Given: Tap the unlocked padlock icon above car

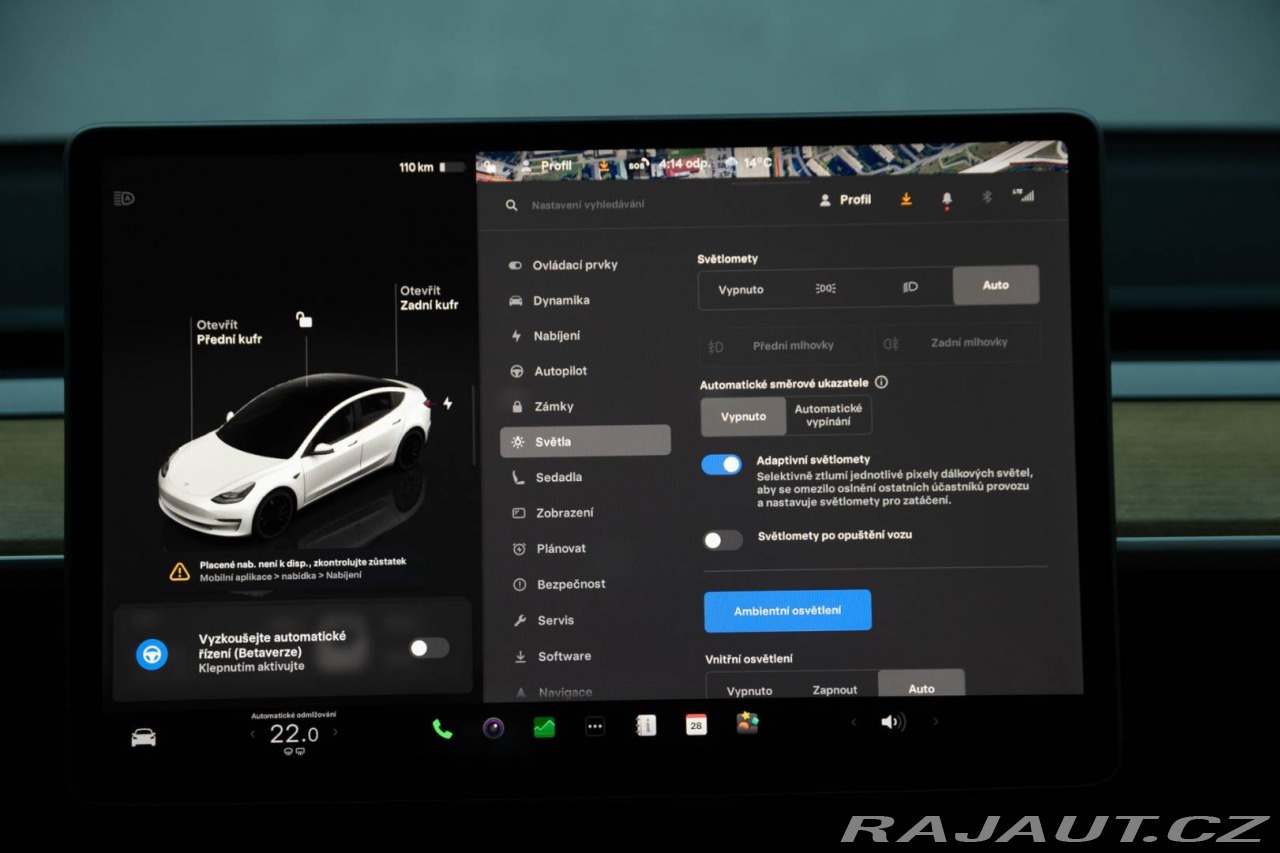Looking at the screenshot, I should pos(304,320).
